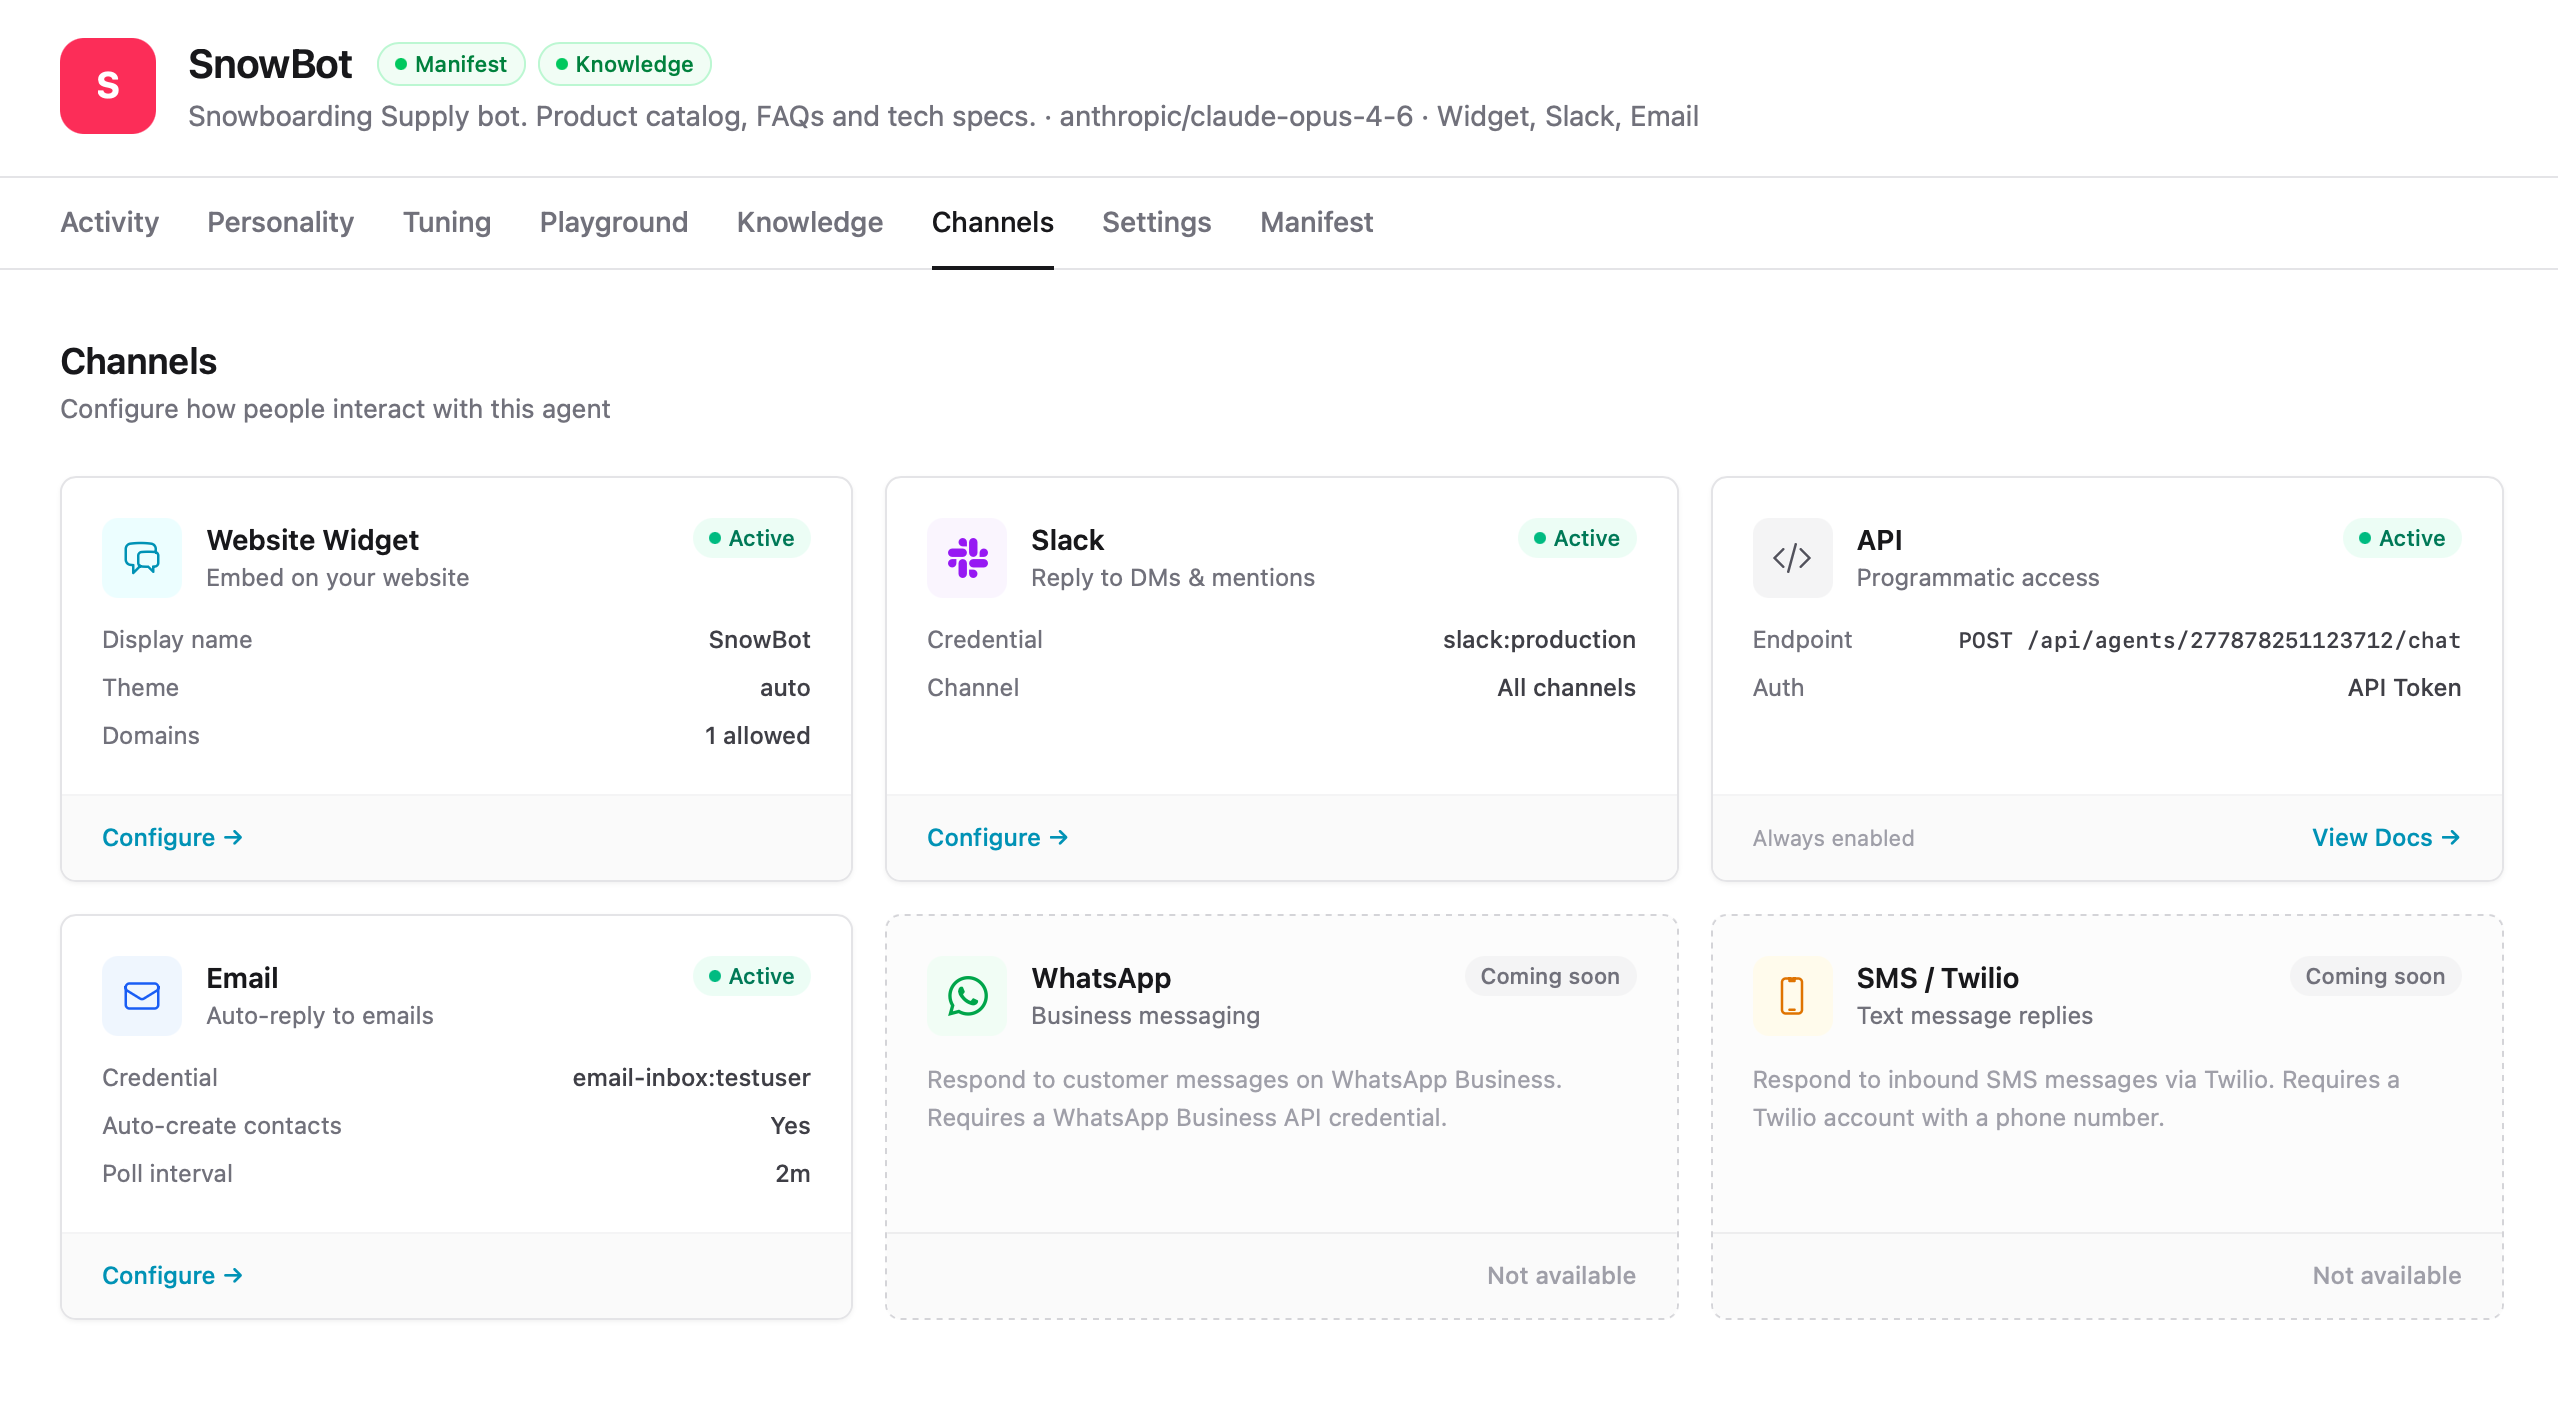Click the Email envelope icon
Screen dimensions: 2558x1408
[142, 996]
